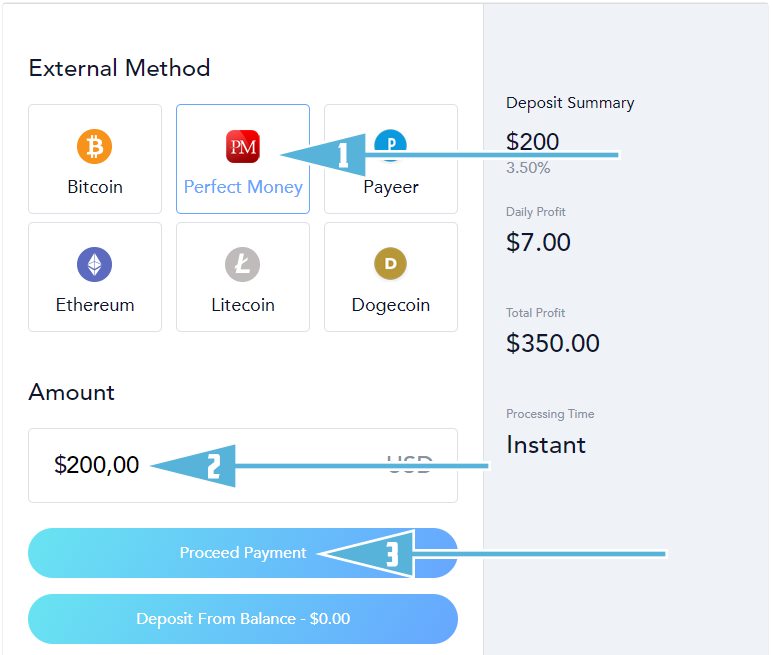Image resolution: width=772 pixels, height=655 pixels.
Task: Click Deposit From Balance - $0.00 button
Action: pyautogui.click(x=243, y=619)
